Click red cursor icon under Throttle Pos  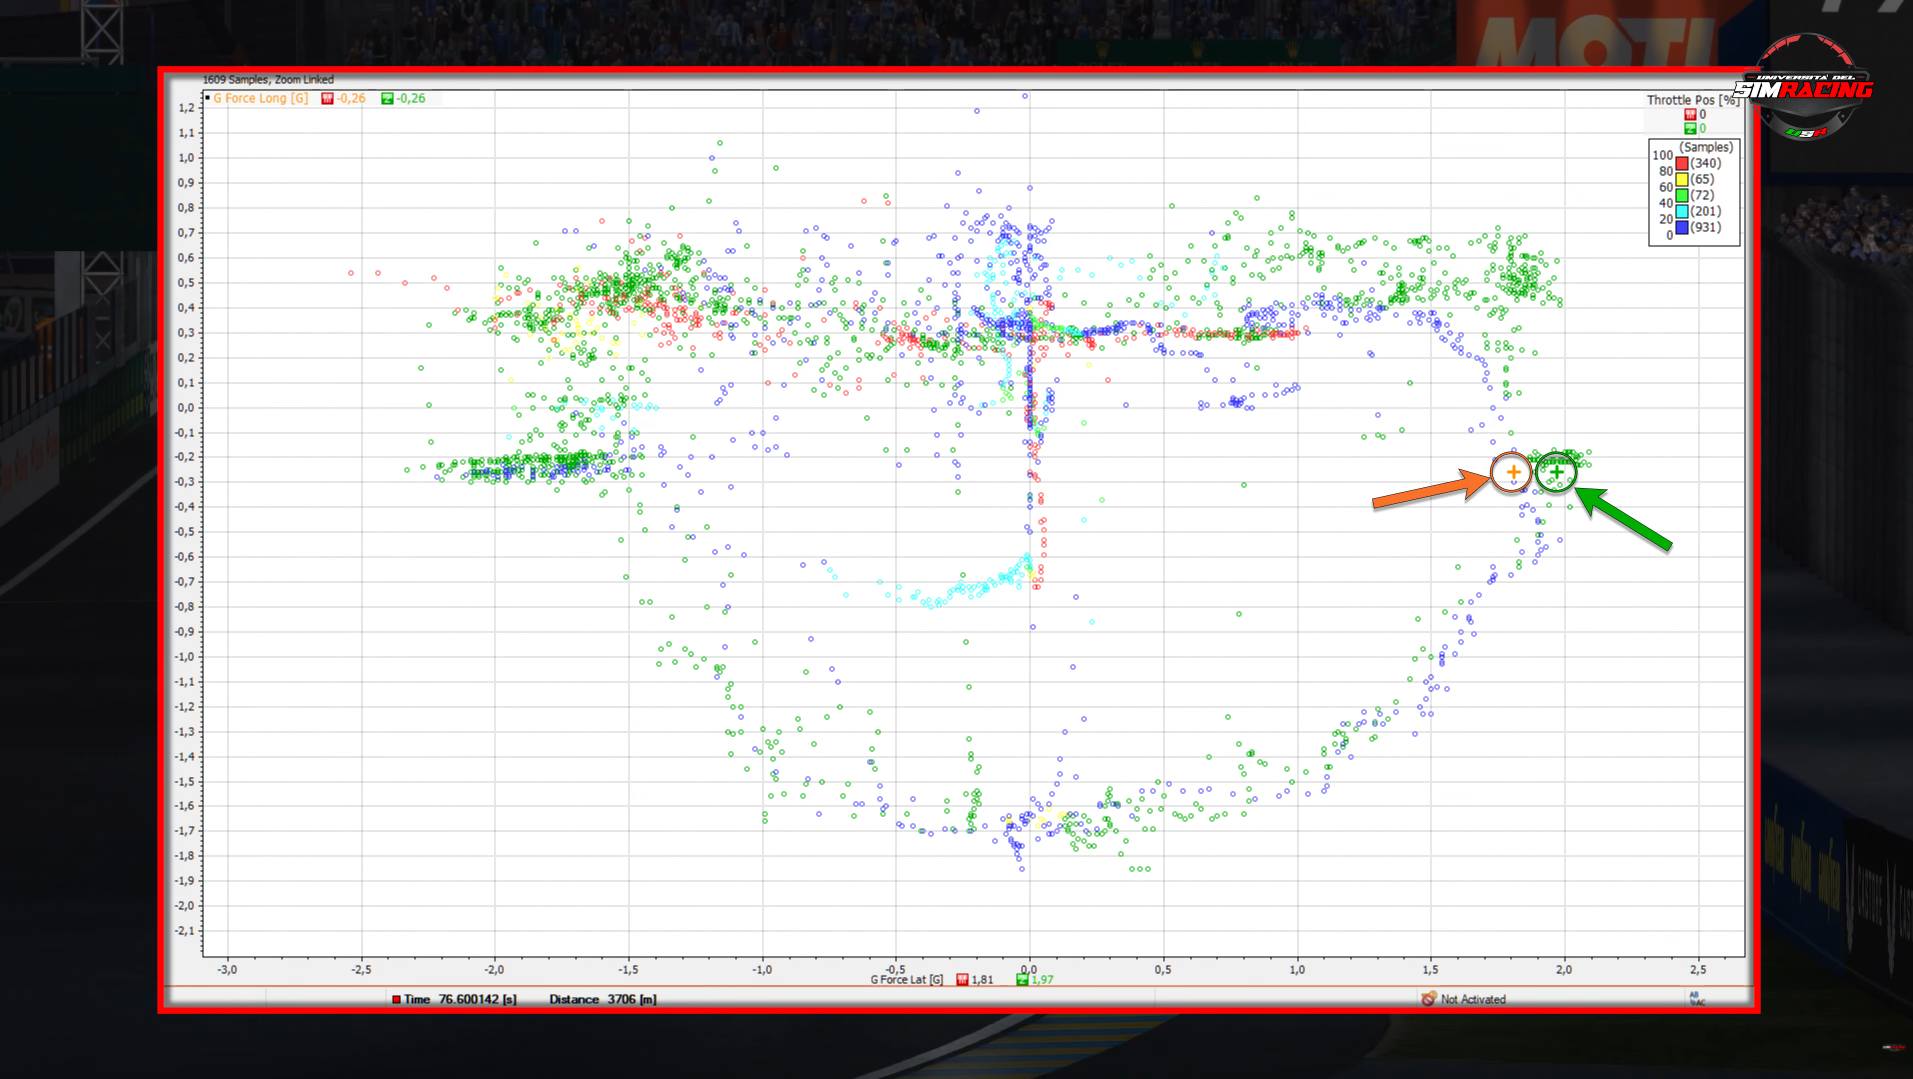click(x=1690, y=115)
